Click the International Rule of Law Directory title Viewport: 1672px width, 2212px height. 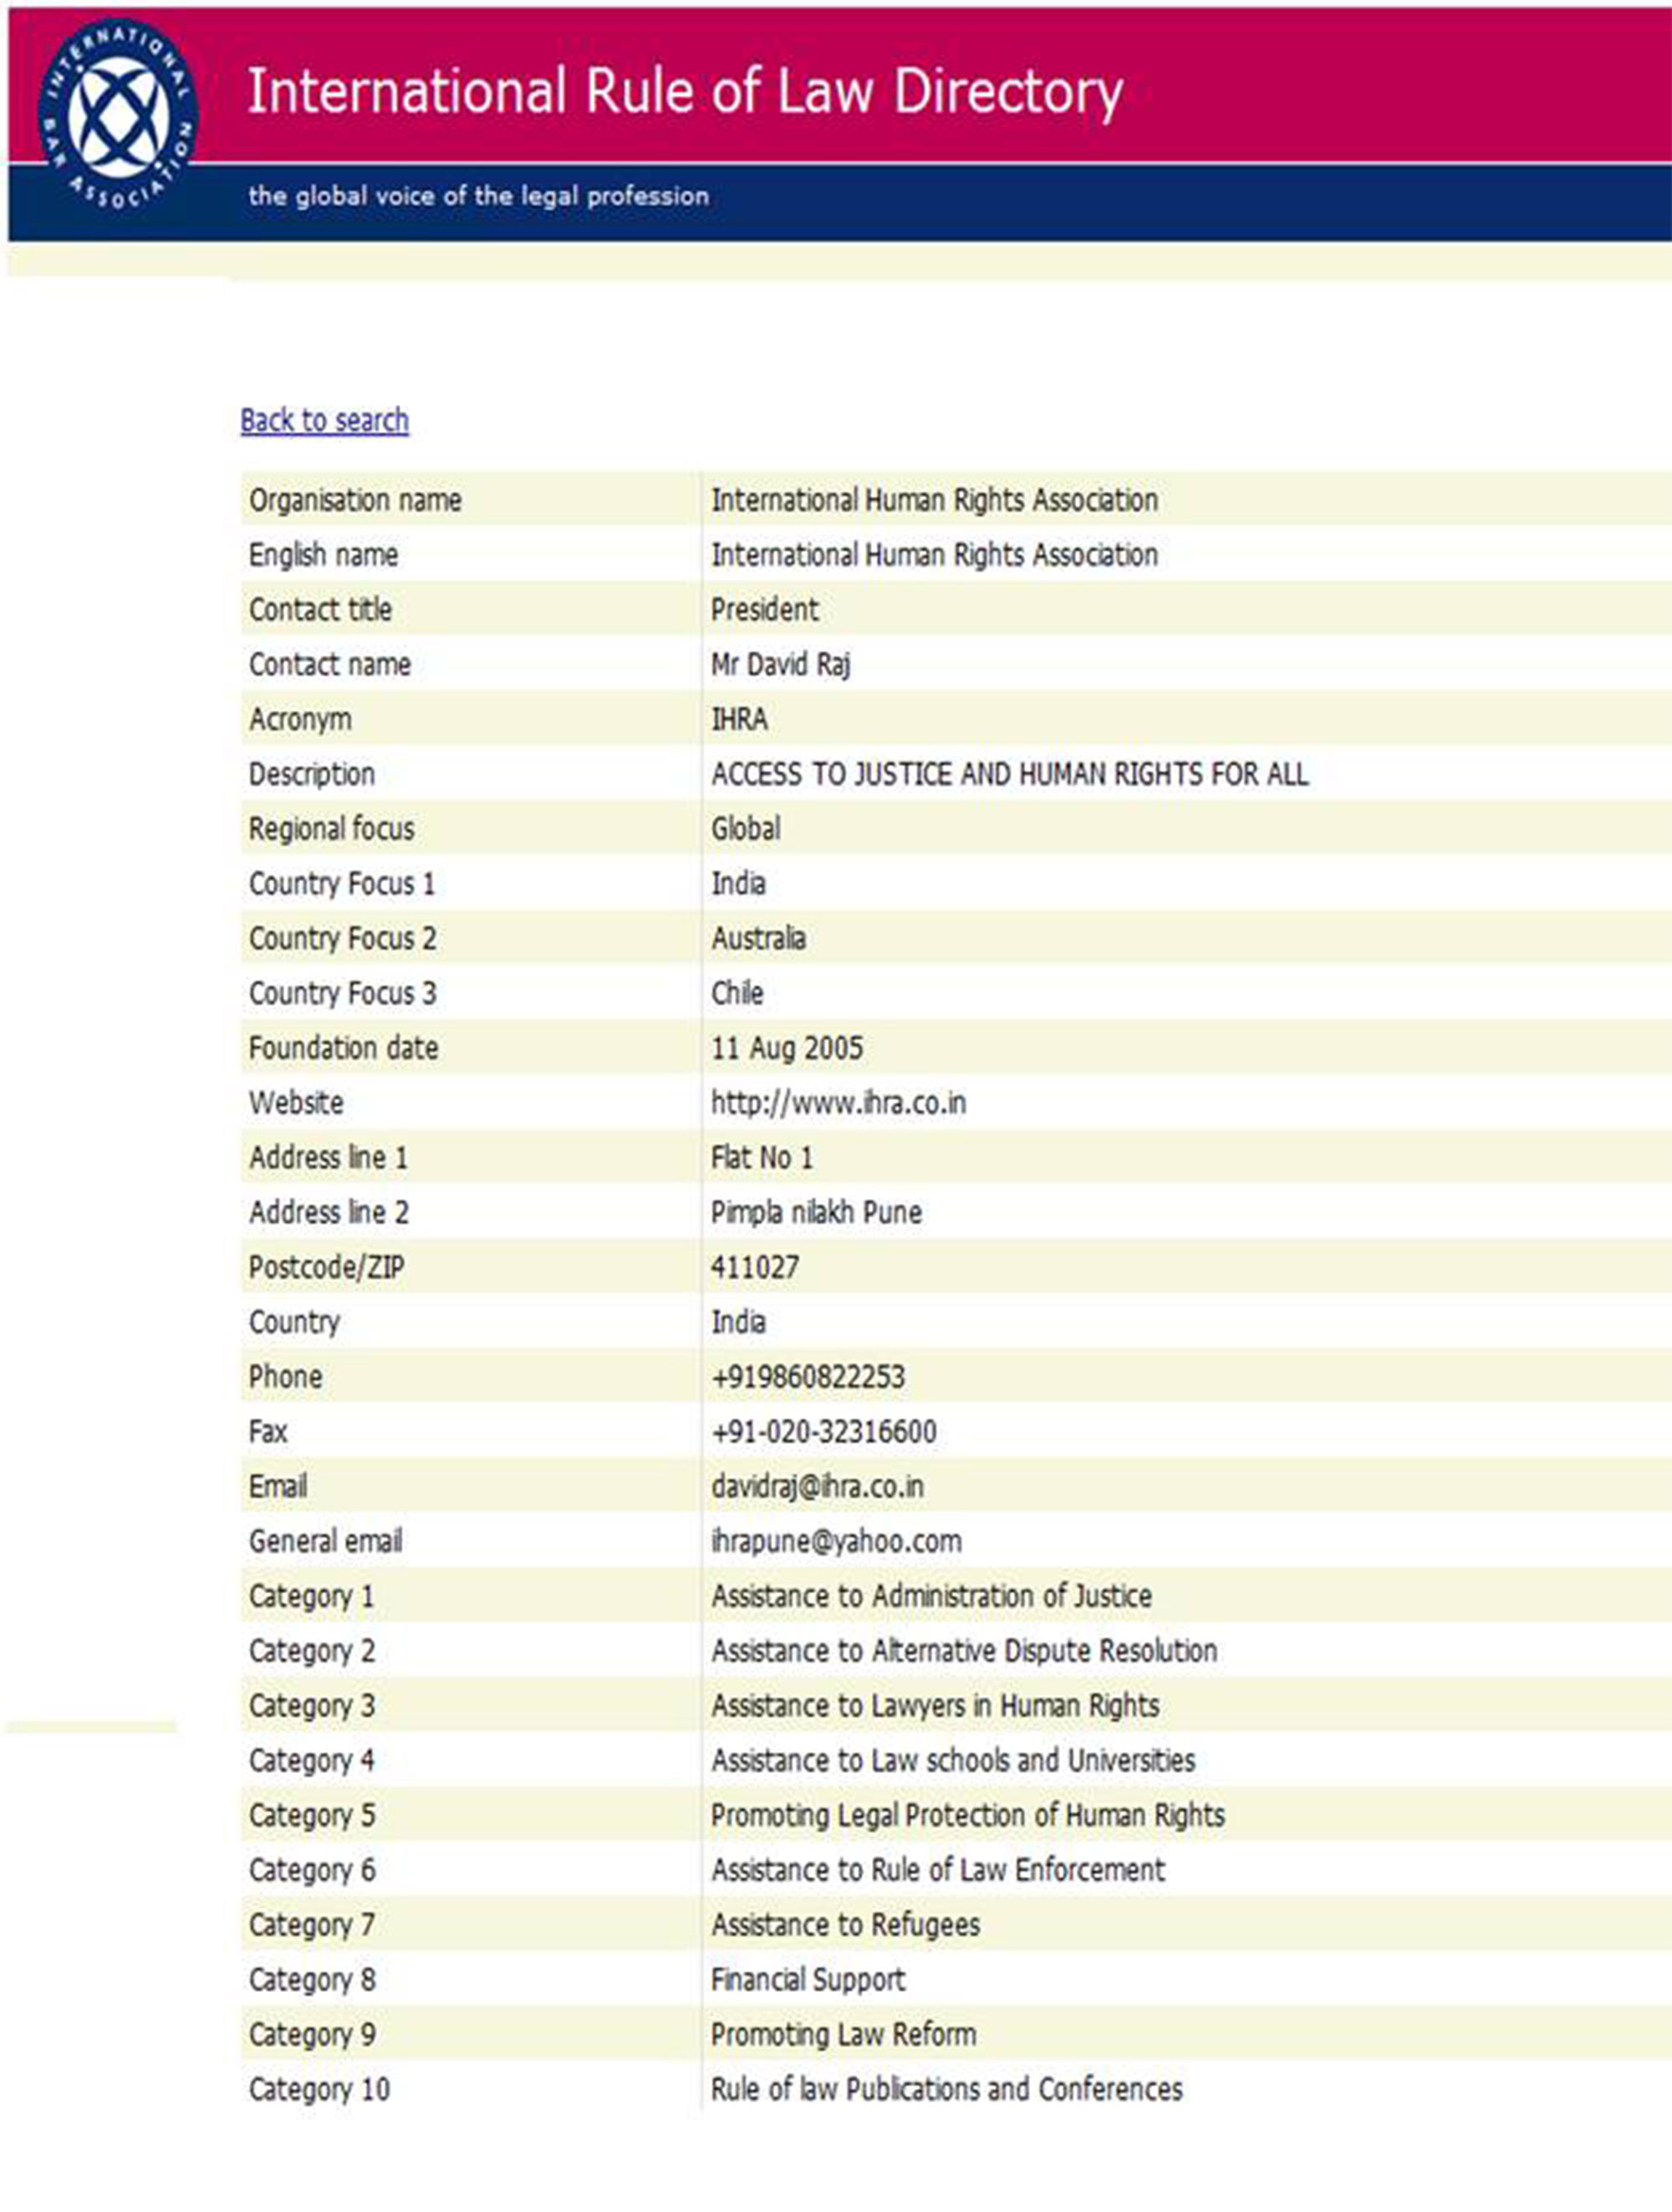click(x=684, y=91)
